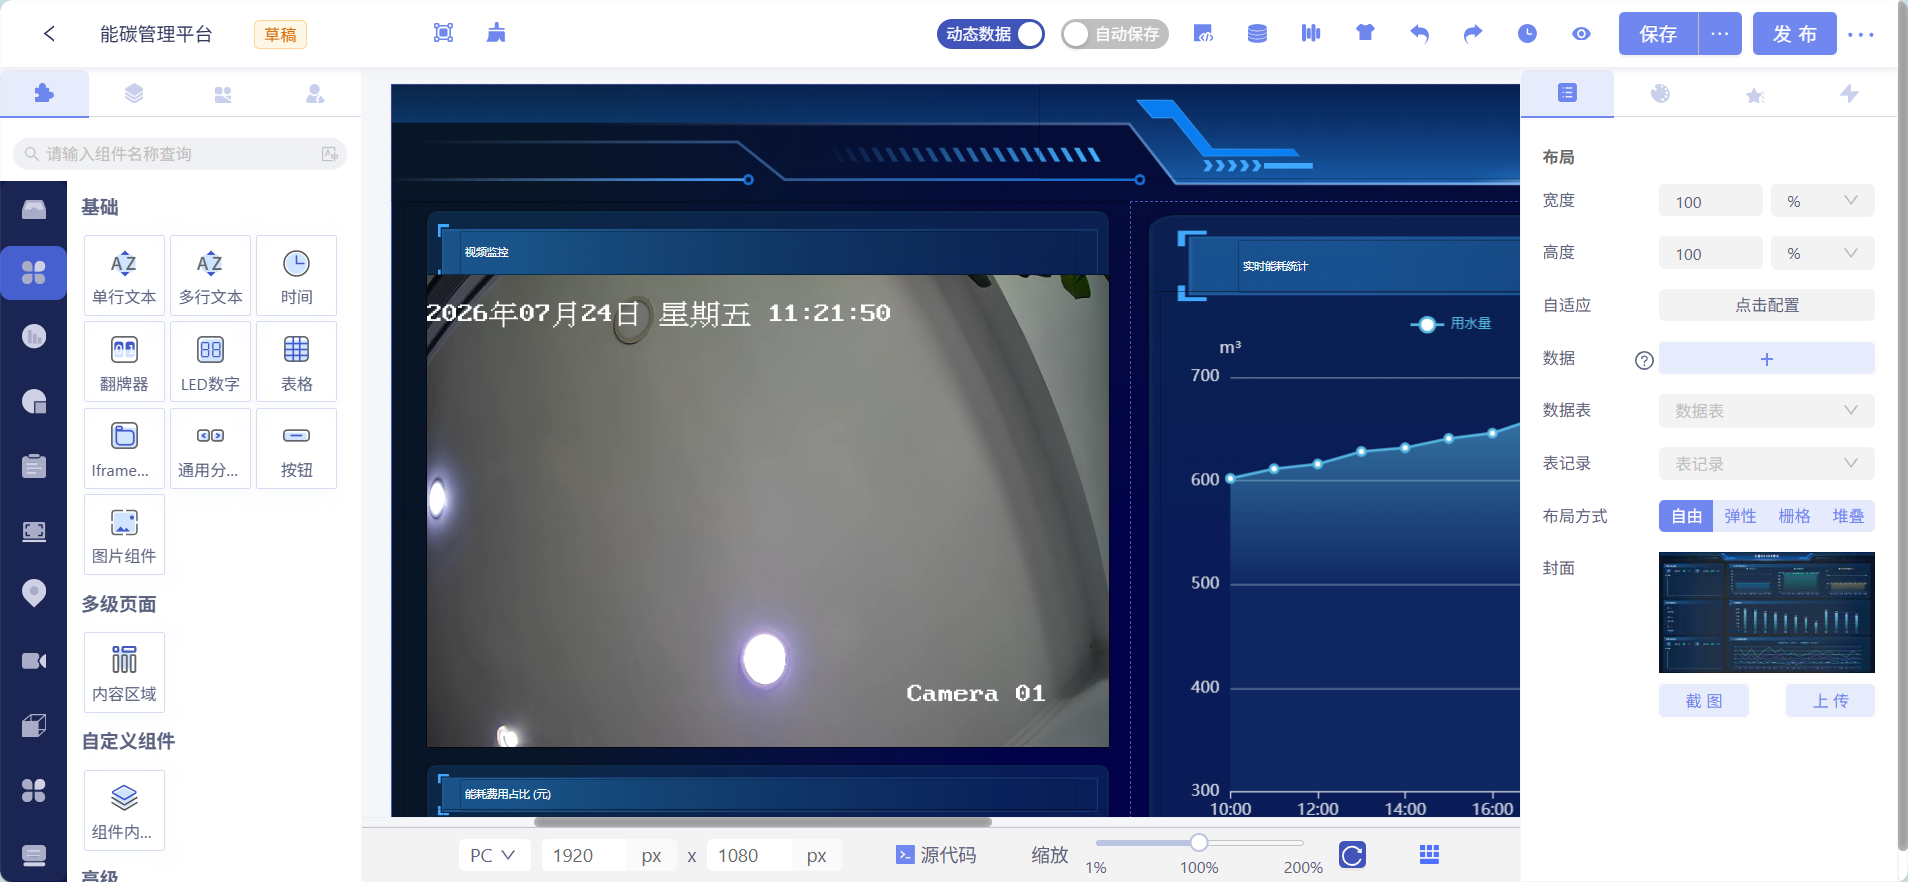Insert the 时间 clock component
Viewport: 1908px width, 882px height.
296,275
